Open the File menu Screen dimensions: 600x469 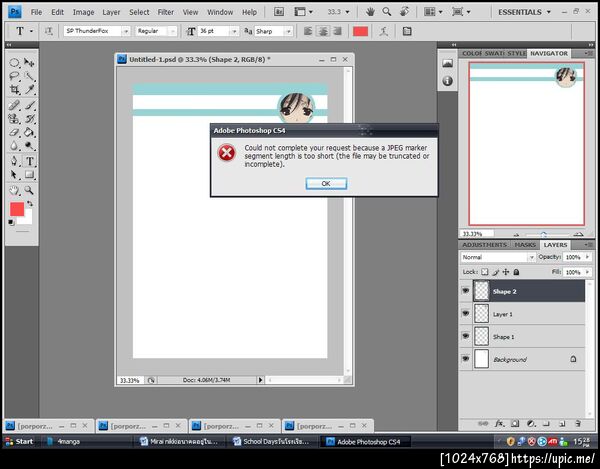click(x=36, y=12)
